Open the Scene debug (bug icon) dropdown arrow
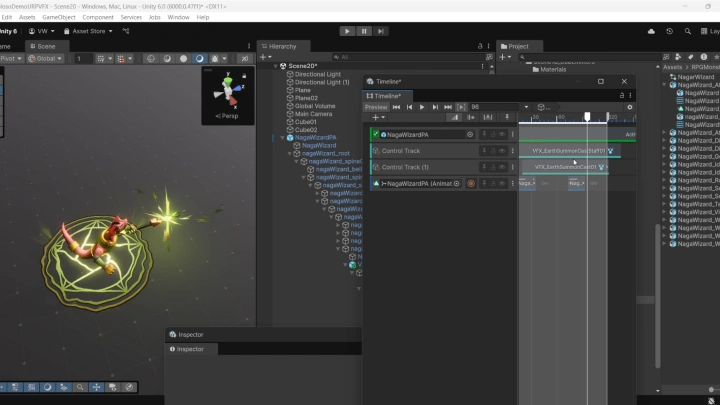The image size is (720, 405). [224, 59]
